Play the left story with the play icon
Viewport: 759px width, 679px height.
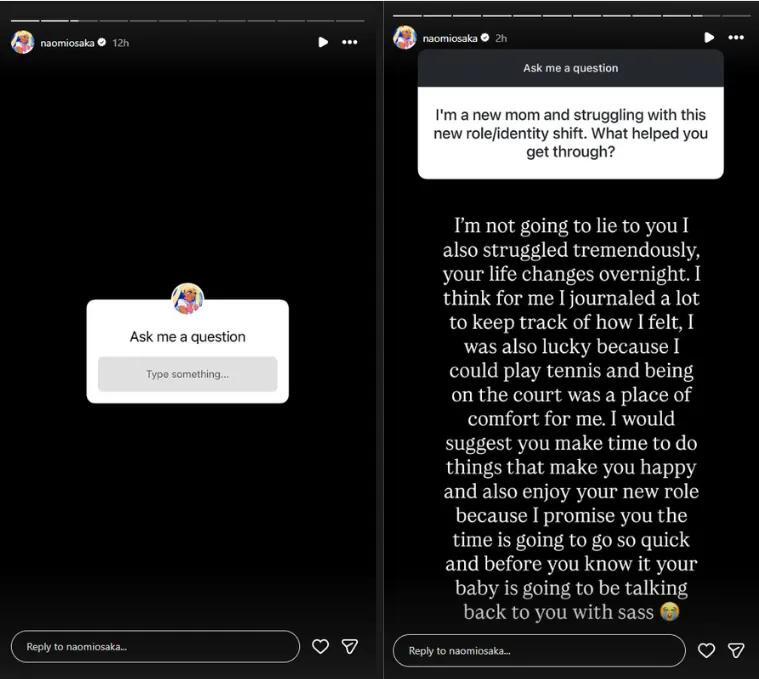[323, 43]
